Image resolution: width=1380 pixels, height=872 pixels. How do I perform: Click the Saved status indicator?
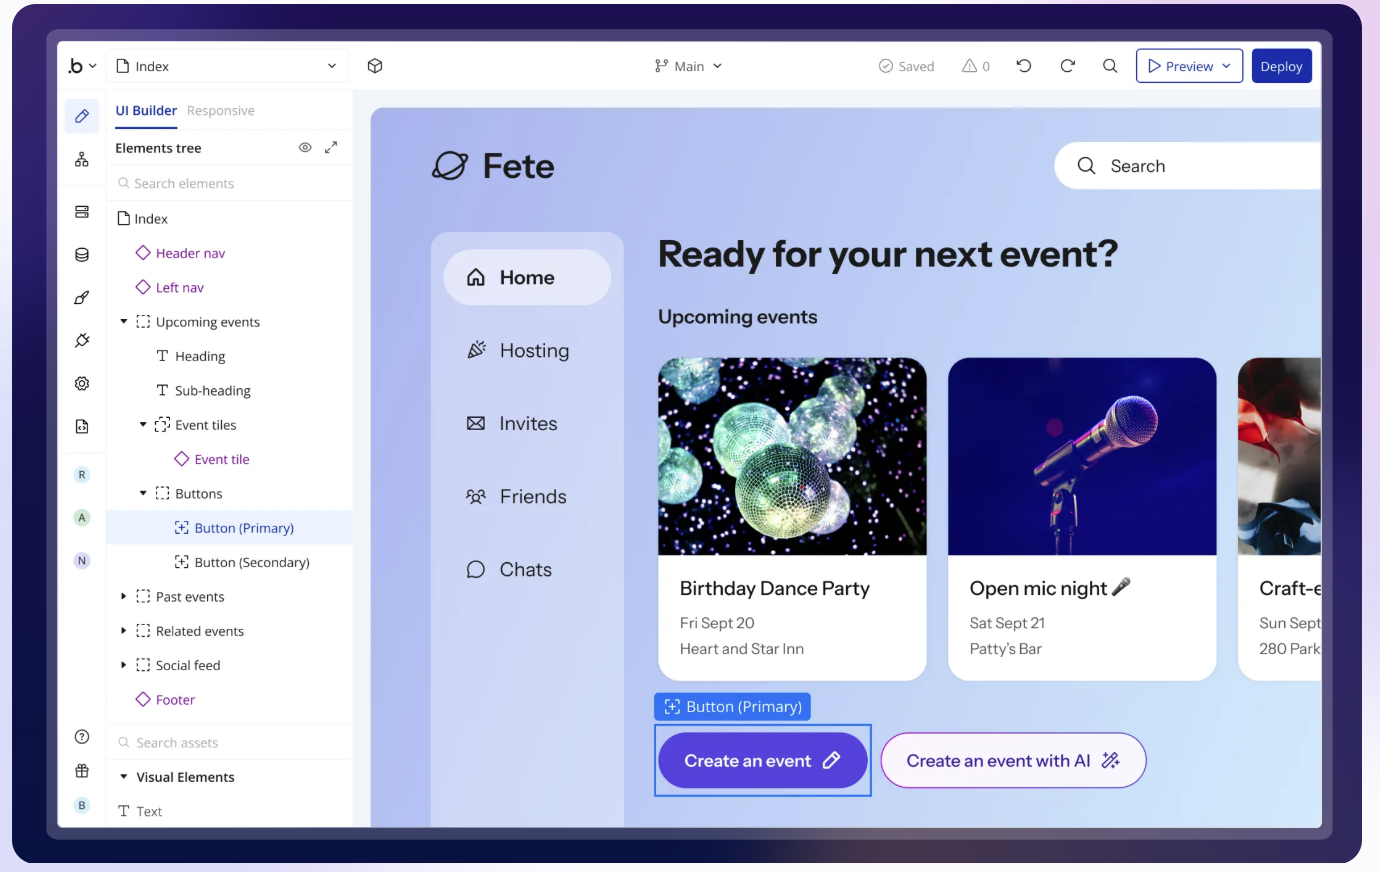tap(906, 66)
